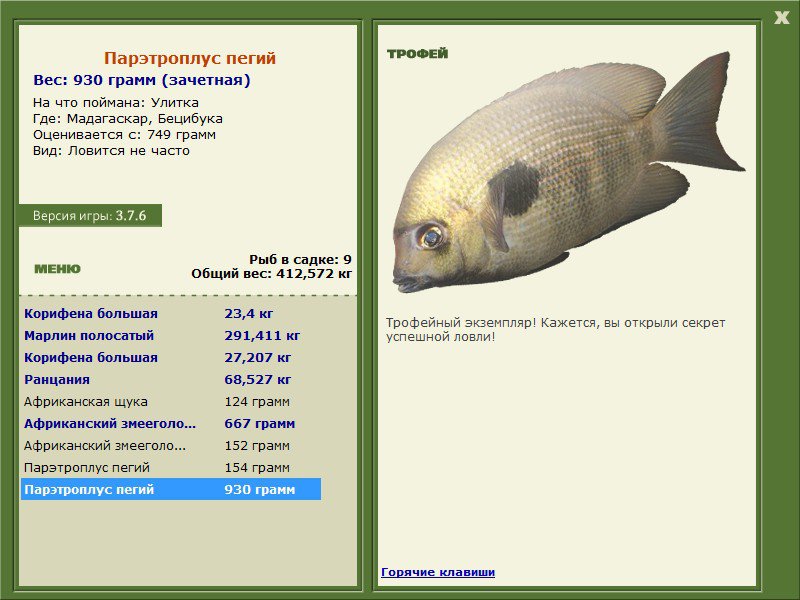Click the Общий вес: 412,572 кг total
The image size is (800, 600).
(x=271, y=273)
